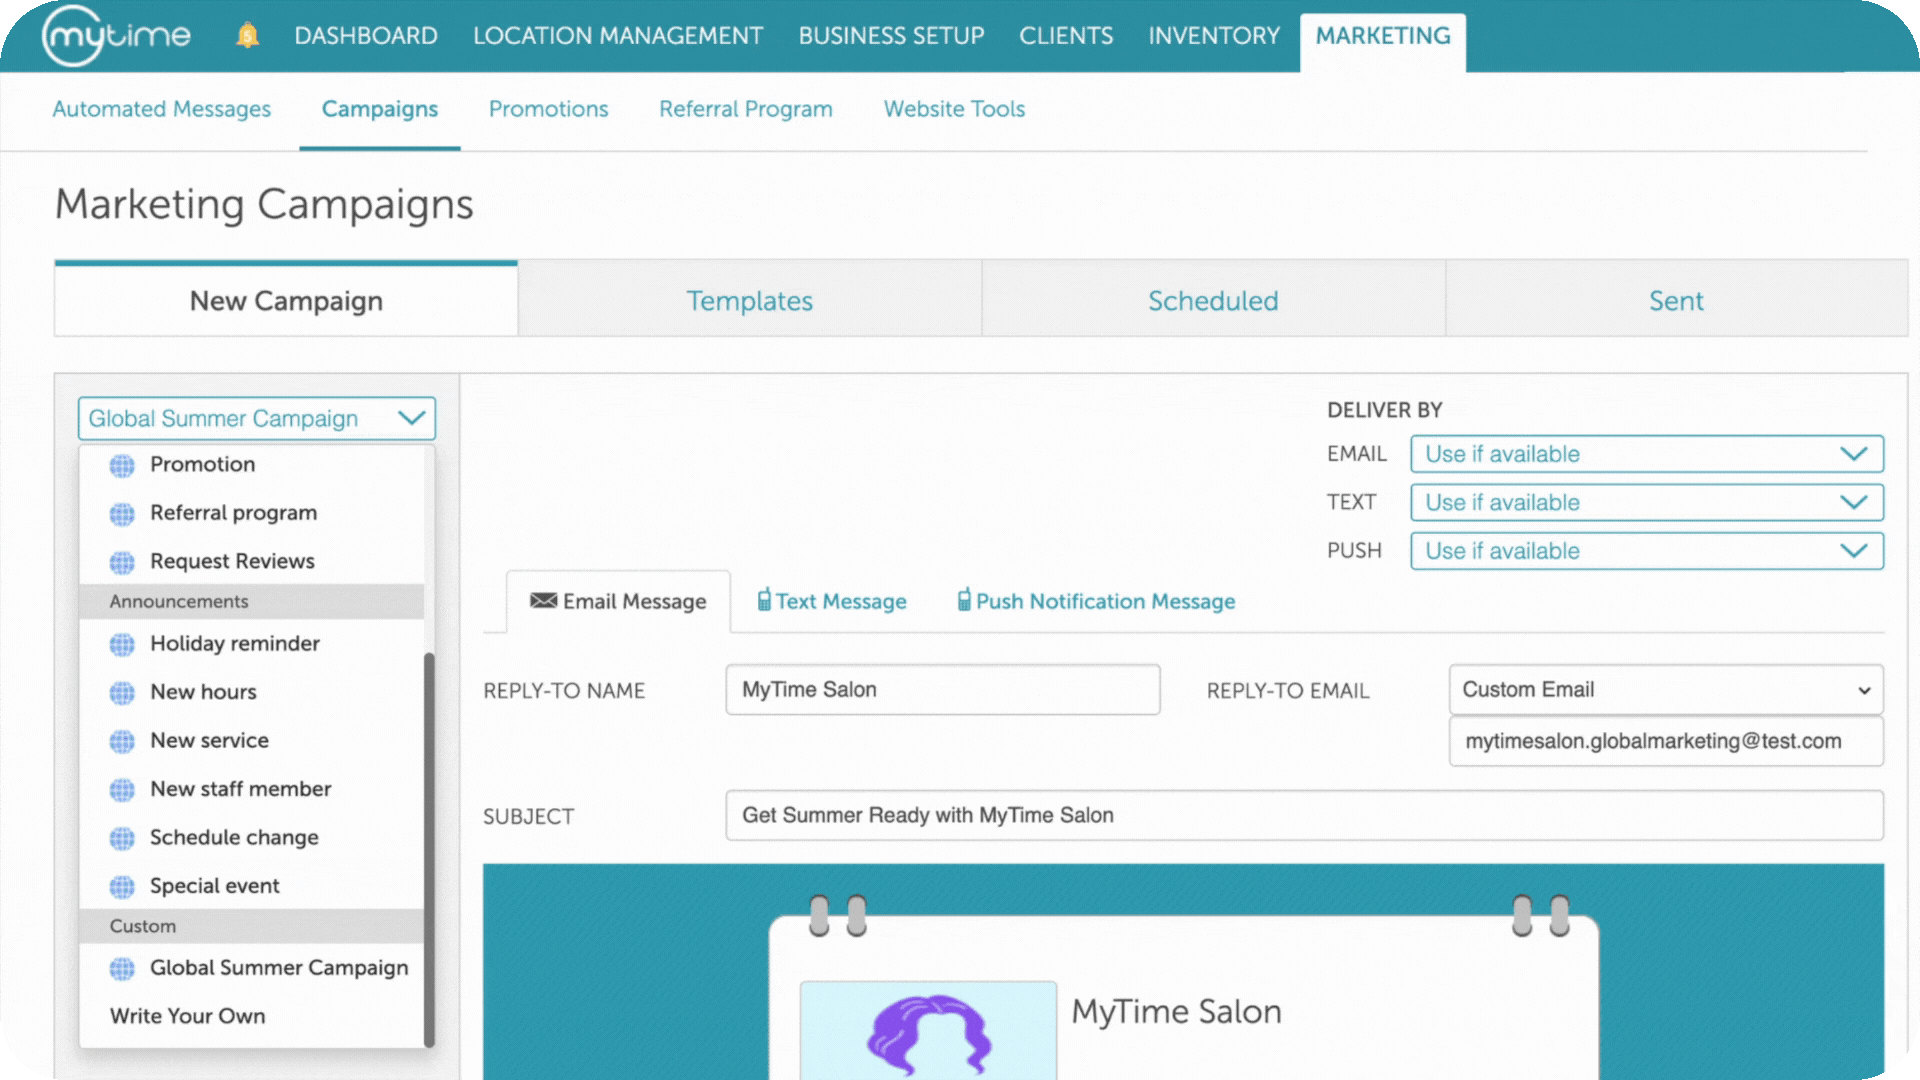Click globe icon beside Promotion

[x=122, y=465]
